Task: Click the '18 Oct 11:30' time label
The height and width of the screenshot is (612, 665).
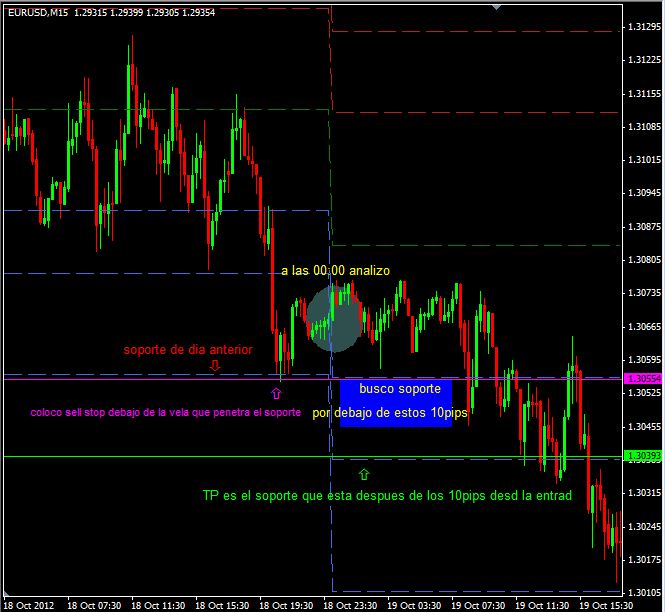Action: pos(158,605)
